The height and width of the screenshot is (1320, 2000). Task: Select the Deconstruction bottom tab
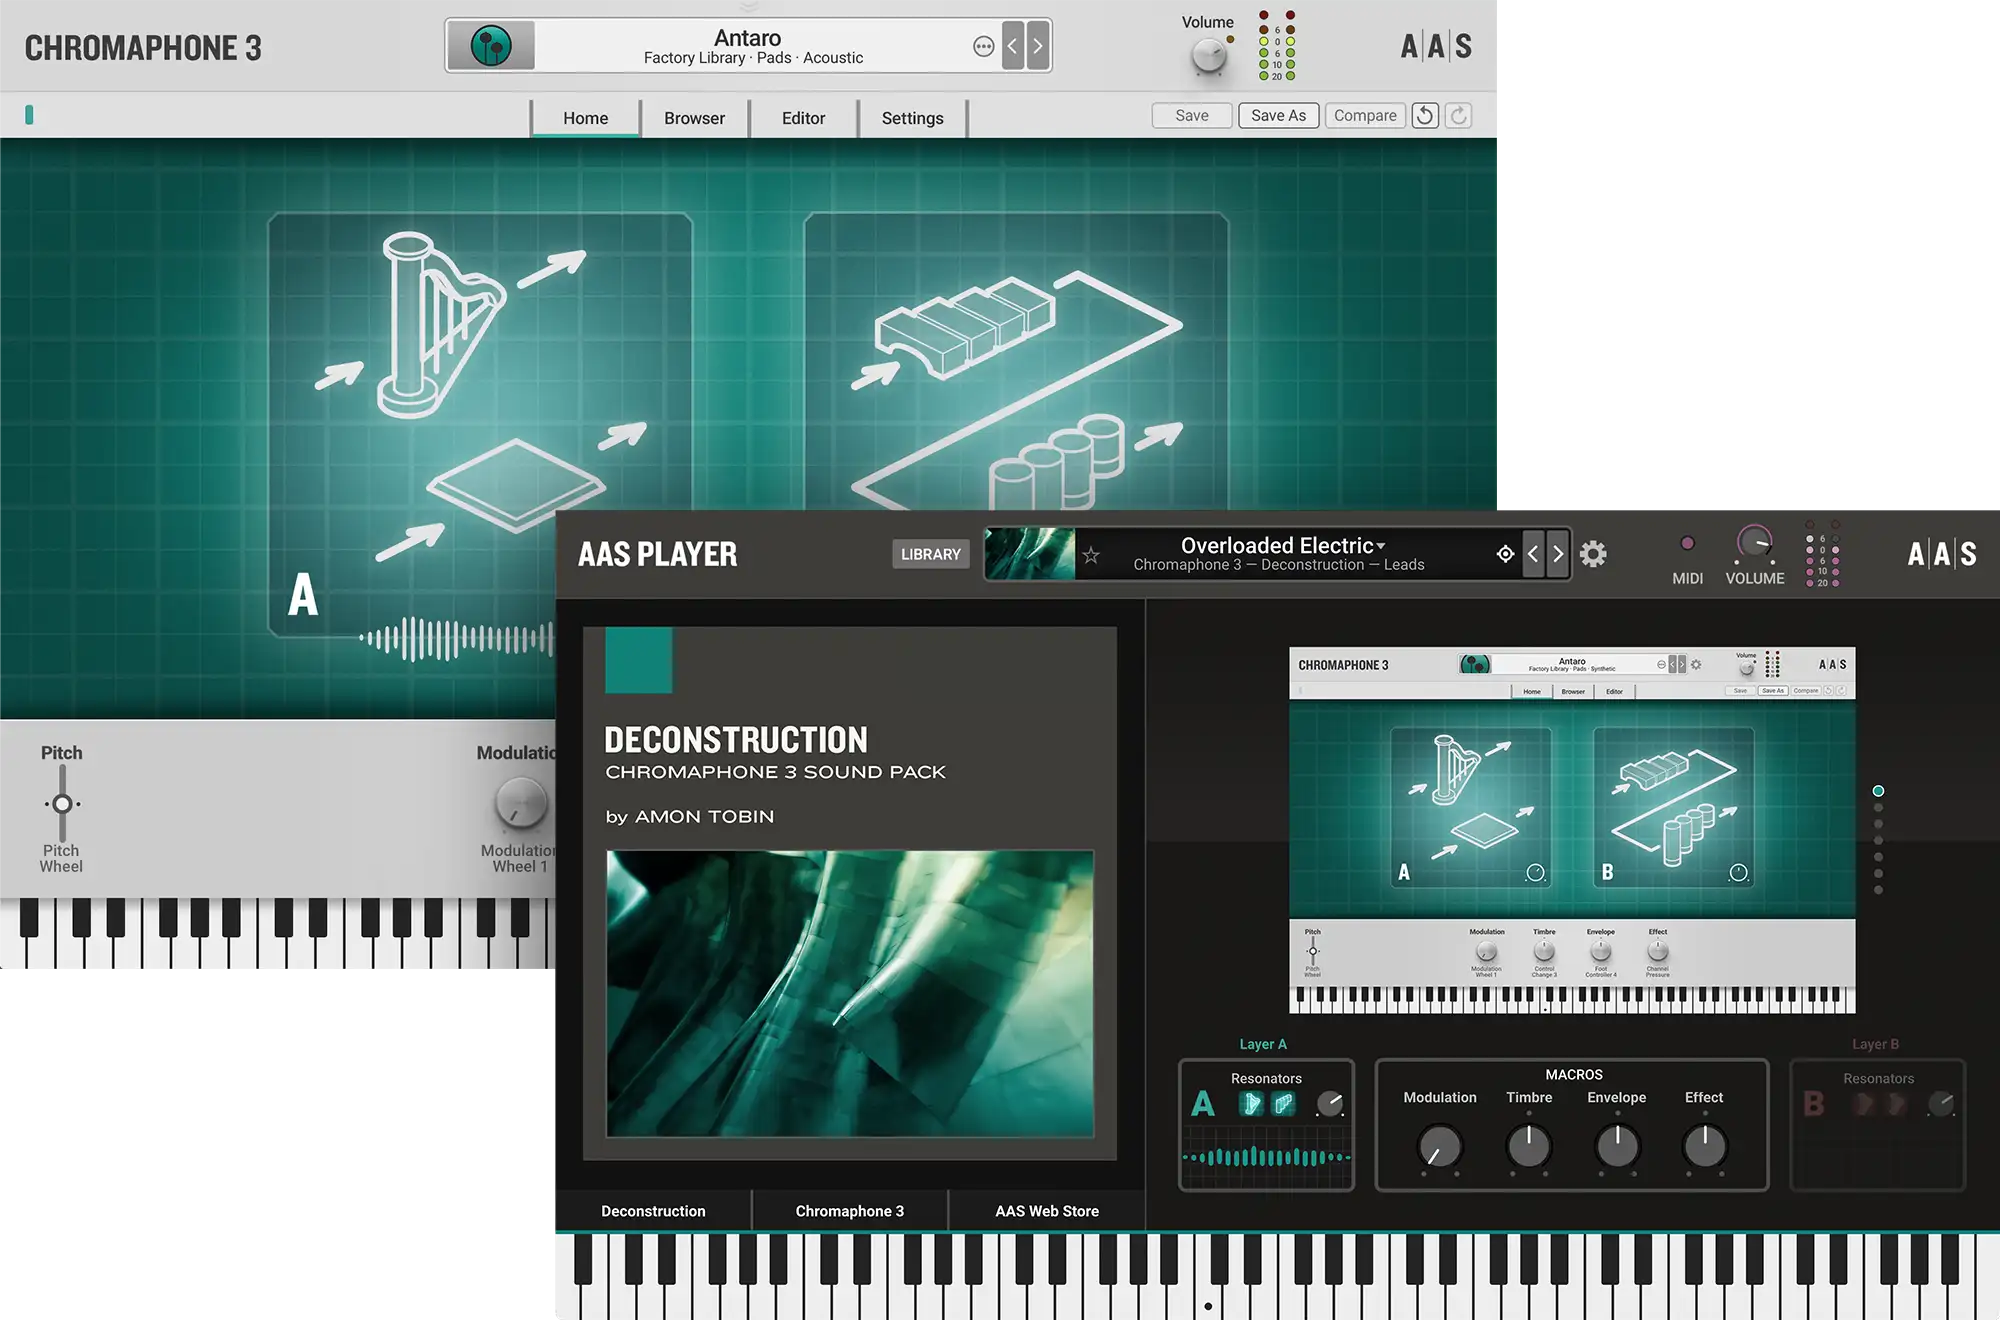653,1211
